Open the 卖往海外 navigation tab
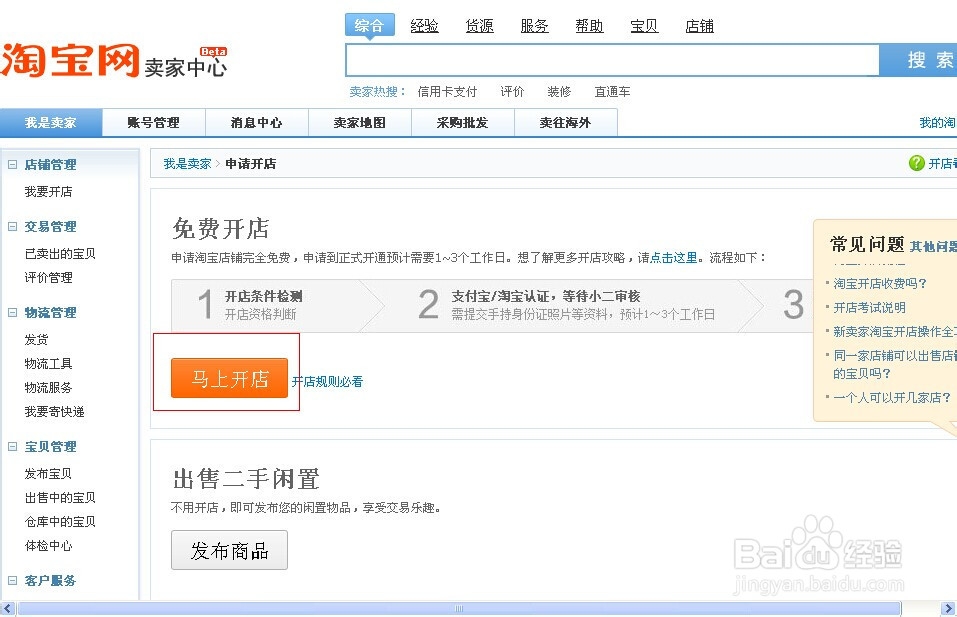 tap(565, 123)
